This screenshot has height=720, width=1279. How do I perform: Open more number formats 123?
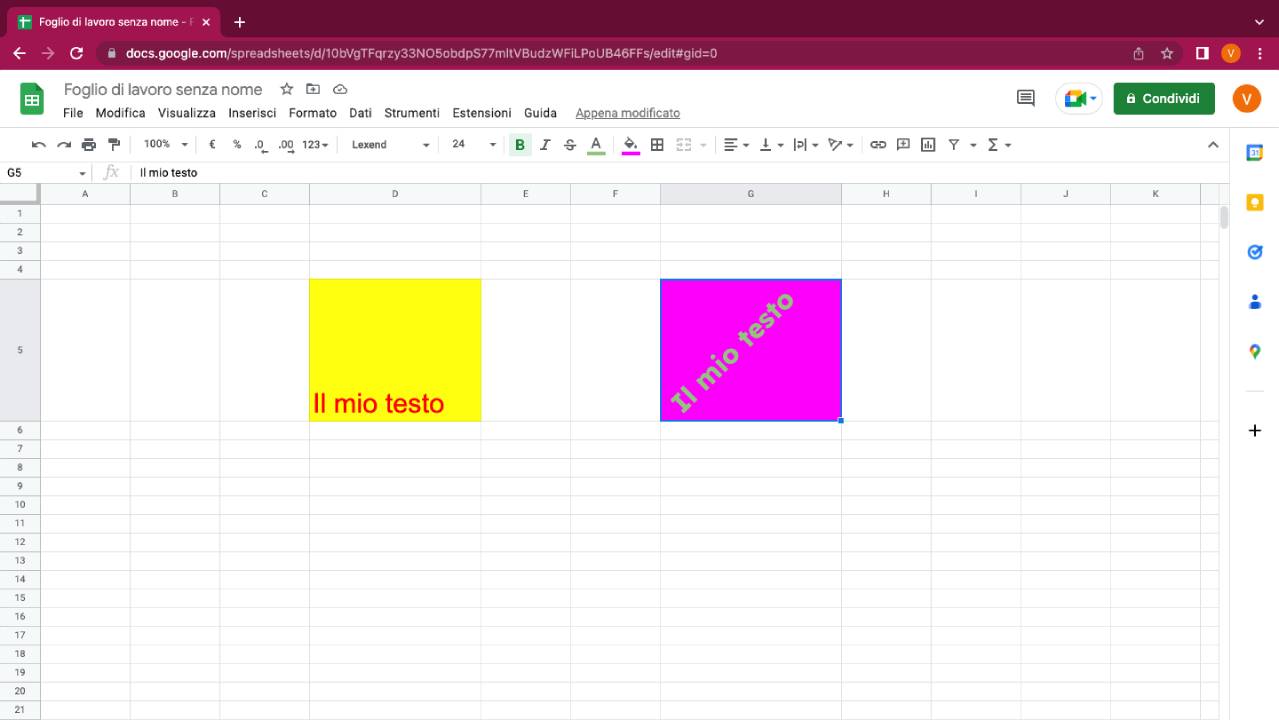315,145
